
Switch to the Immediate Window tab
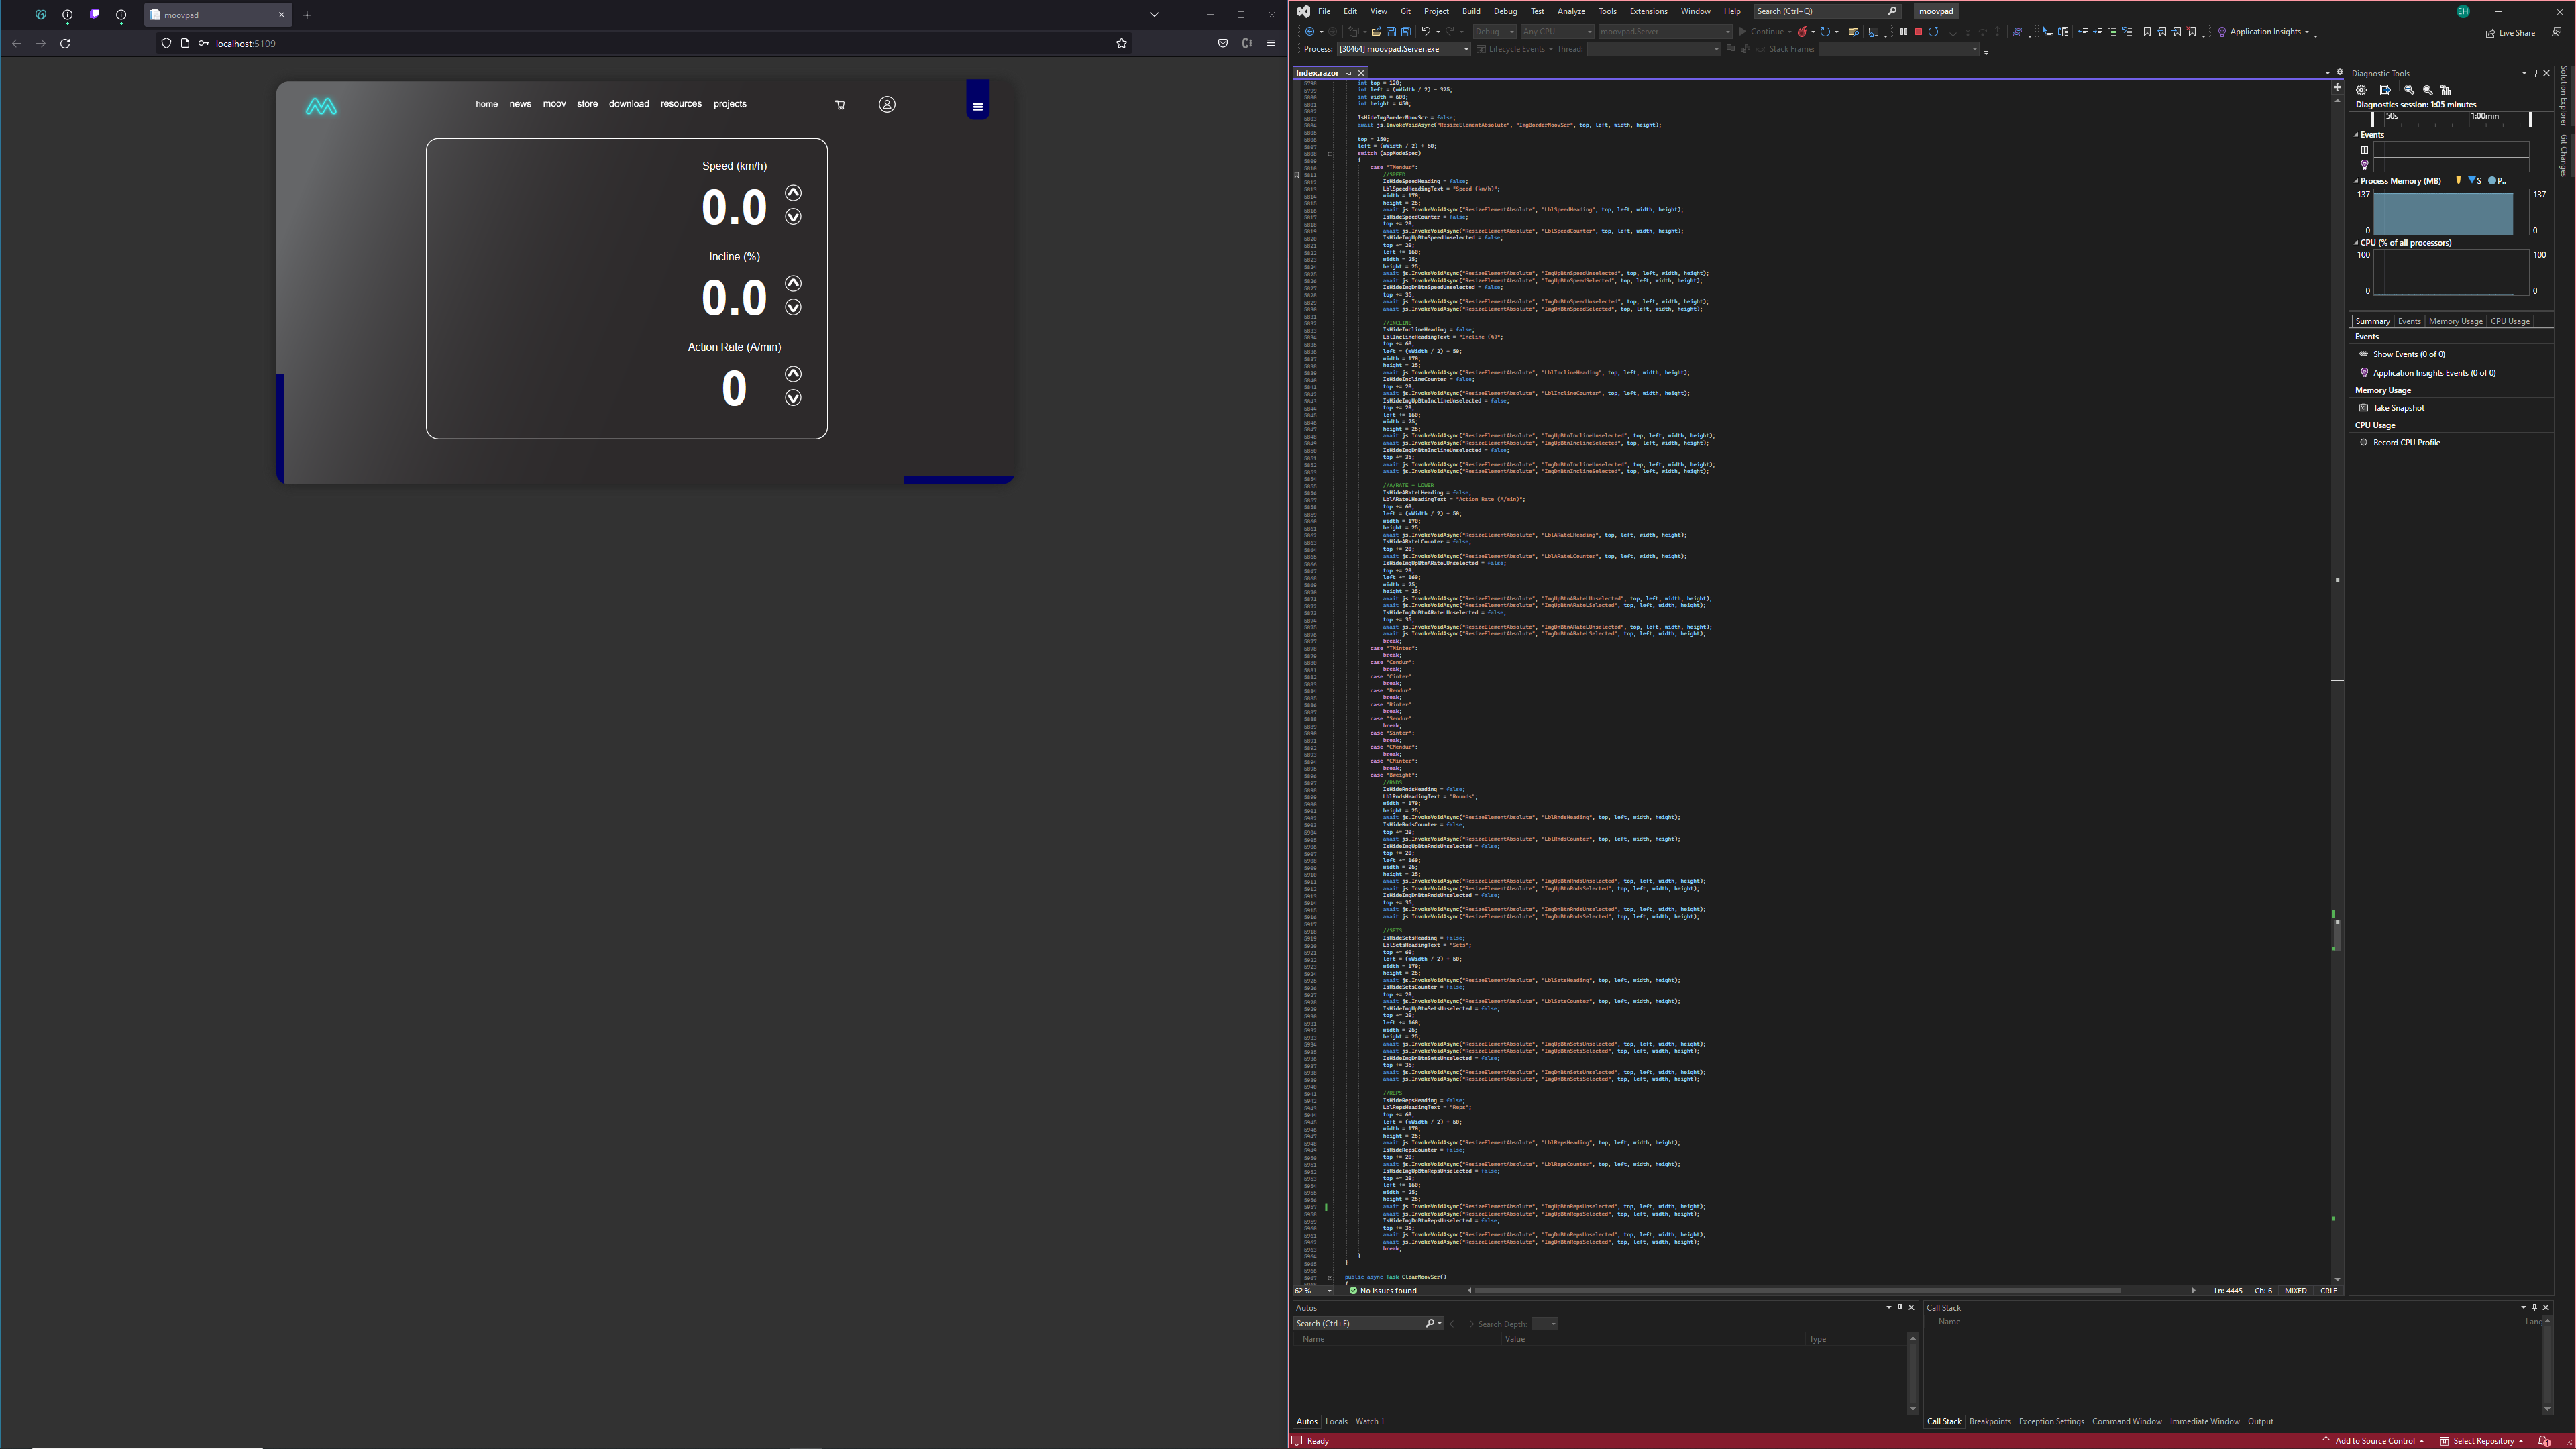[2204, 1421]
